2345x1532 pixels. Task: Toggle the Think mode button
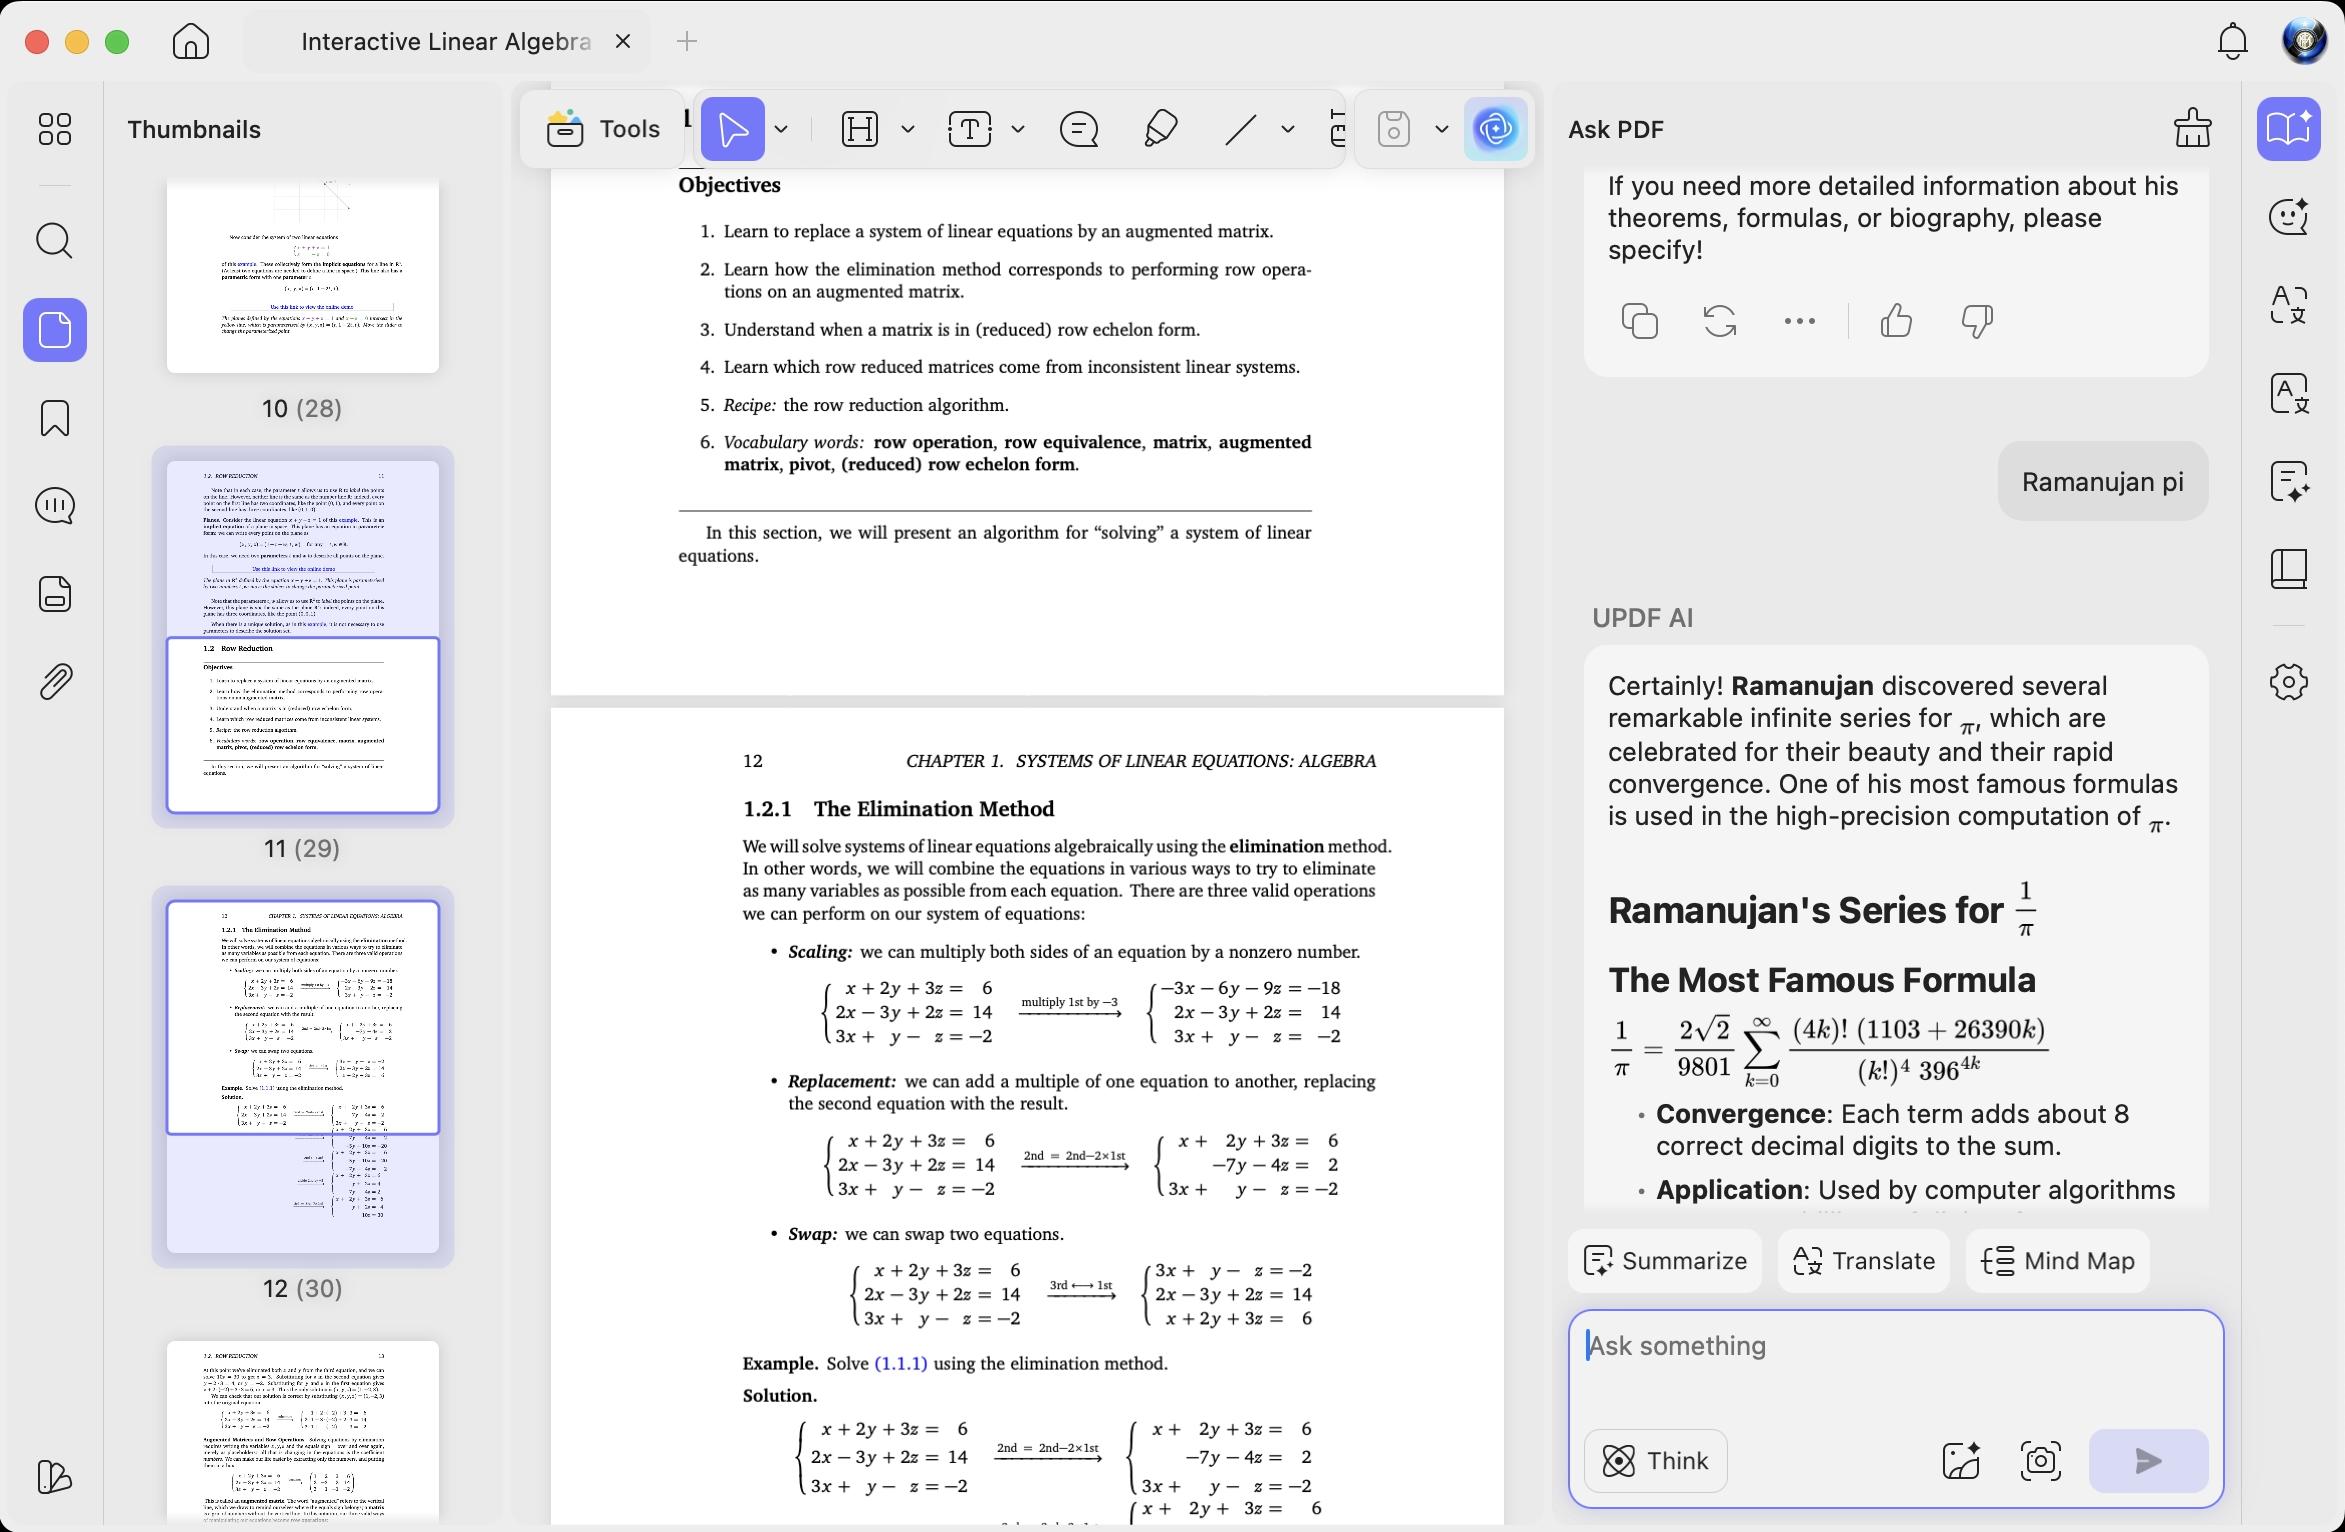coord(1655,1461)
